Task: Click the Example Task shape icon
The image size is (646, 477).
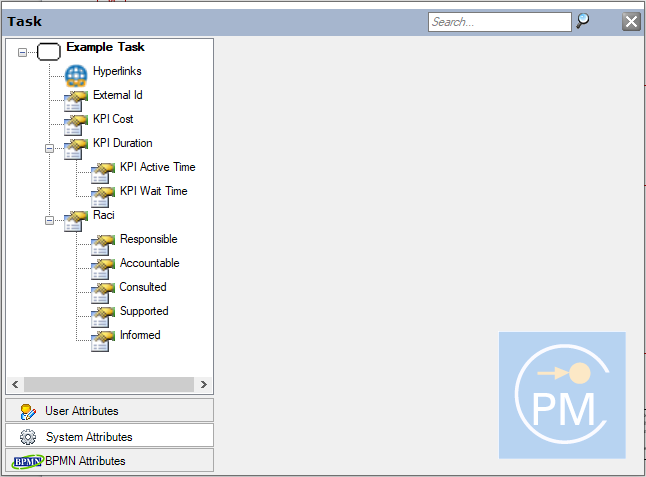Action: coord(49,52)
